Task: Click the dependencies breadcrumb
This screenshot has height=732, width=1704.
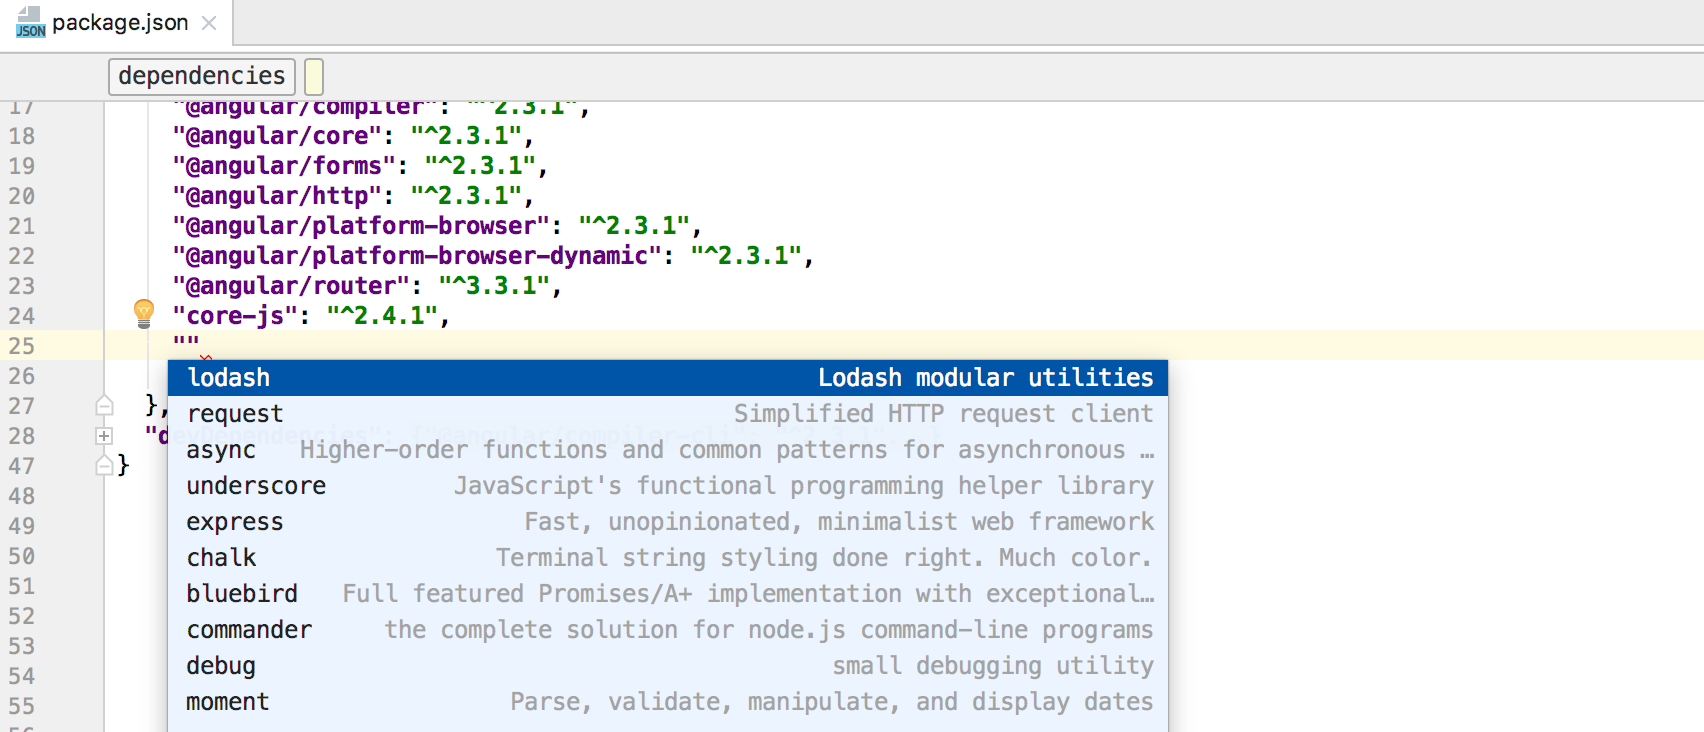Action: click(x=202, y=76)
